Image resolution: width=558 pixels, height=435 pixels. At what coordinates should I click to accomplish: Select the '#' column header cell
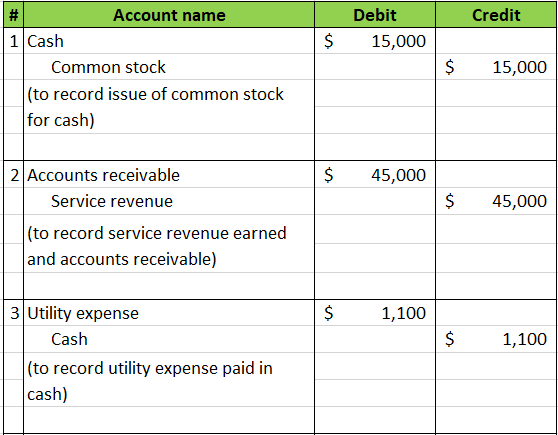pyautogui.click(x=14, y=15)
